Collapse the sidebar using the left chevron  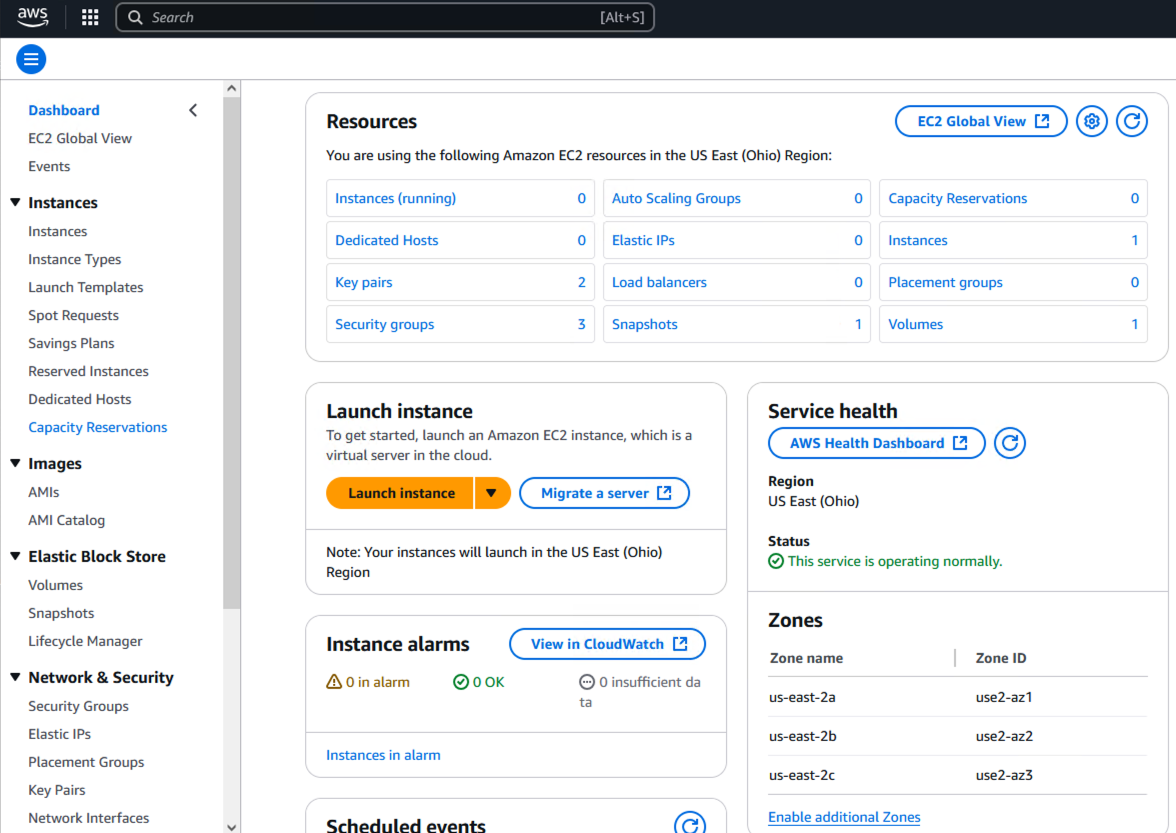click(193, 110)
